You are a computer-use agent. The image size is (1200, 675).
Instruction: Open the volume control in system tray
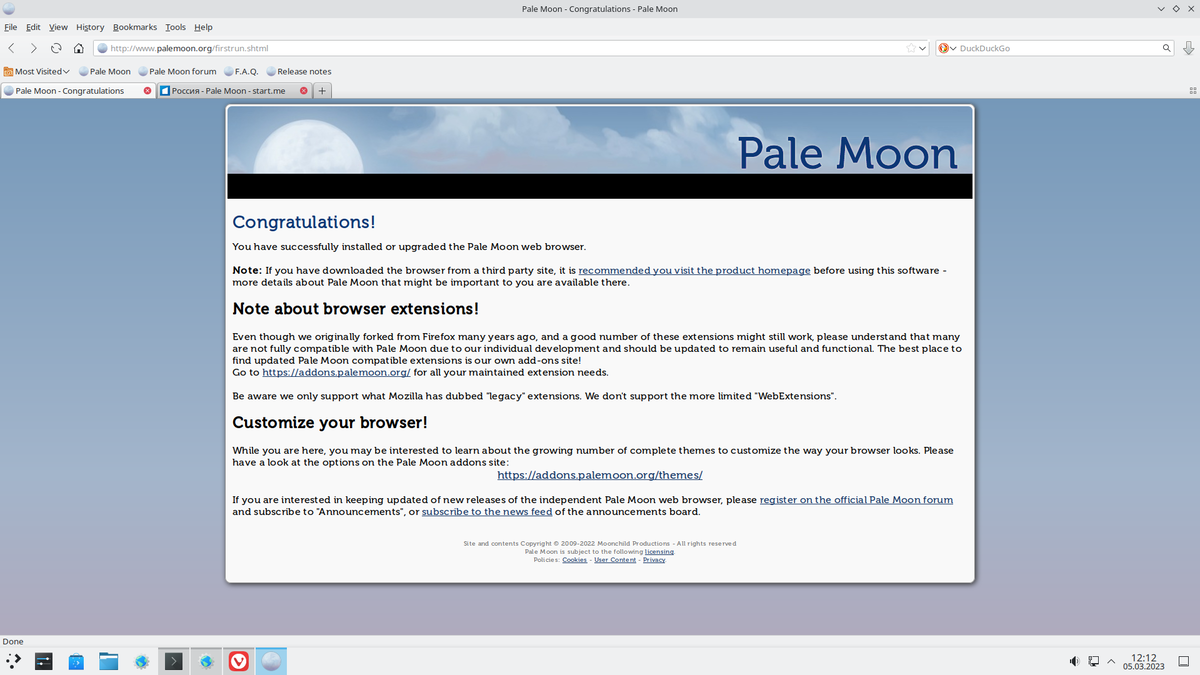(1074, 661)
